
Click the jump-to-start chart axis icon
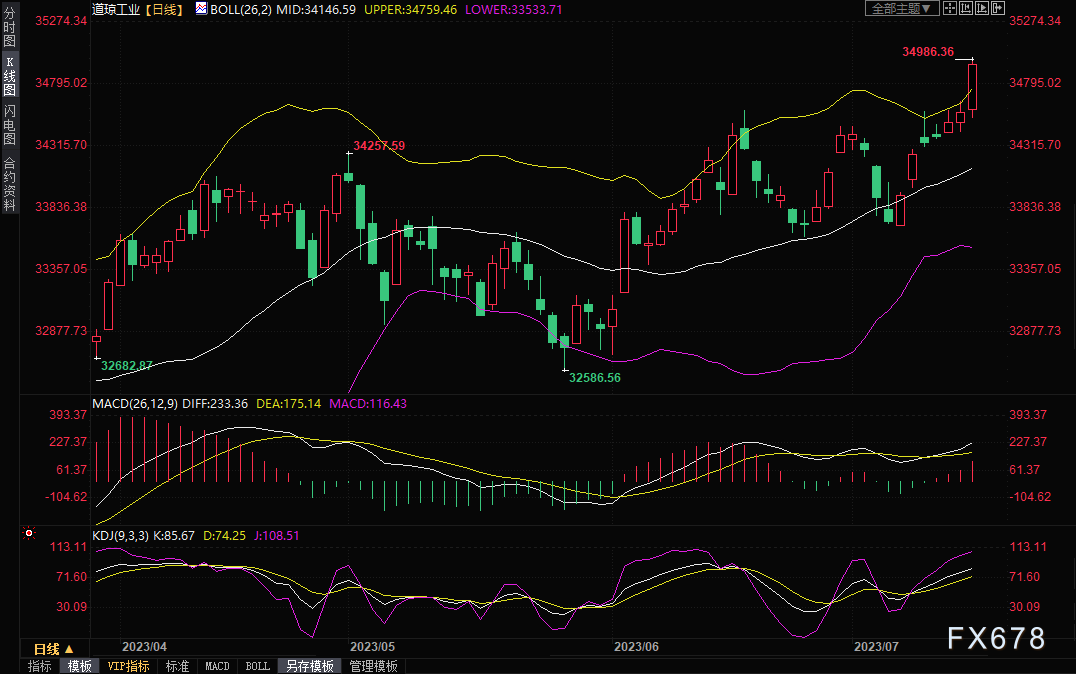pos(966,8)
